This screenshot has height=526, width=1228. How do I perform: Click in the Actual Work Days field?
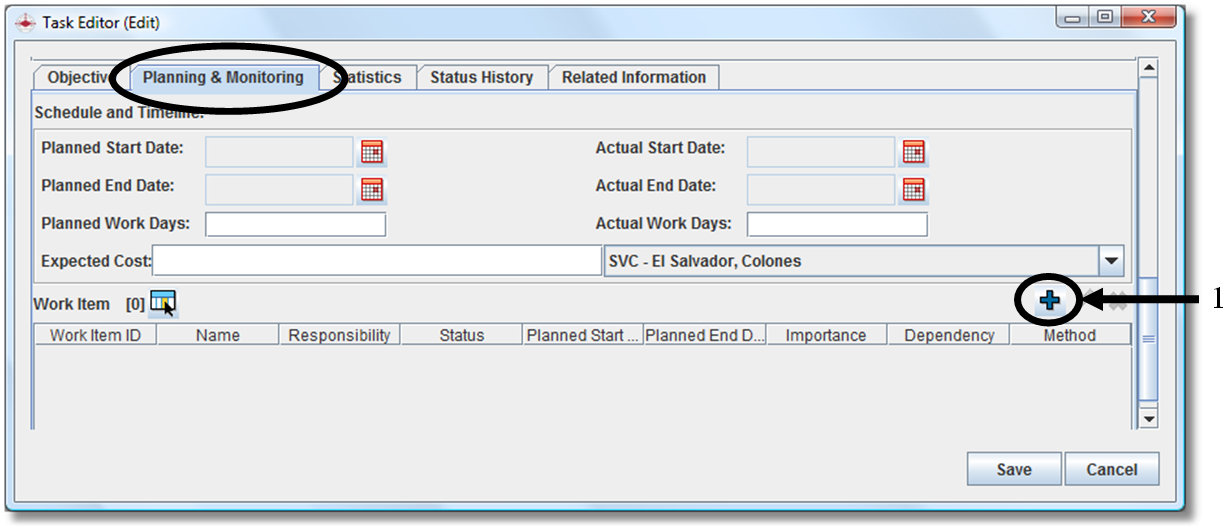pos(836,224)
